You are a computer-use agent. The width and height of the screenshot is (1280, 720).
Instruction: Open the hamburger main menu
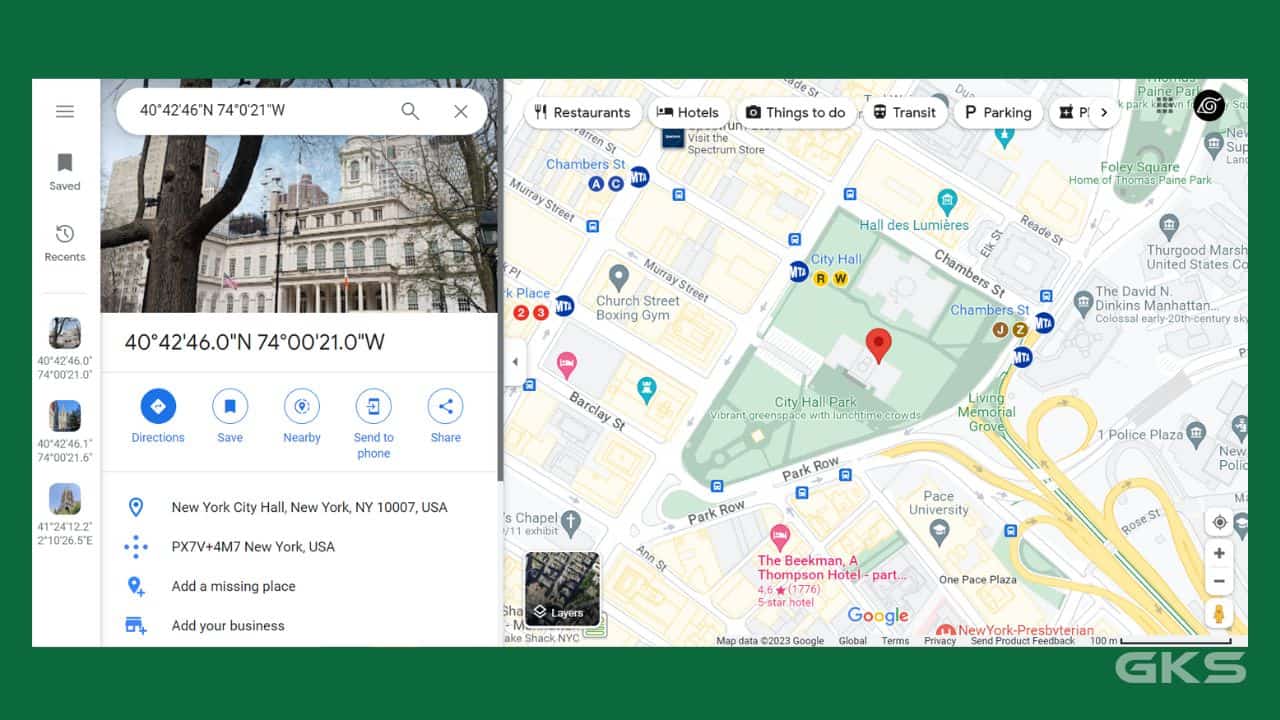(x=65, y=111)
